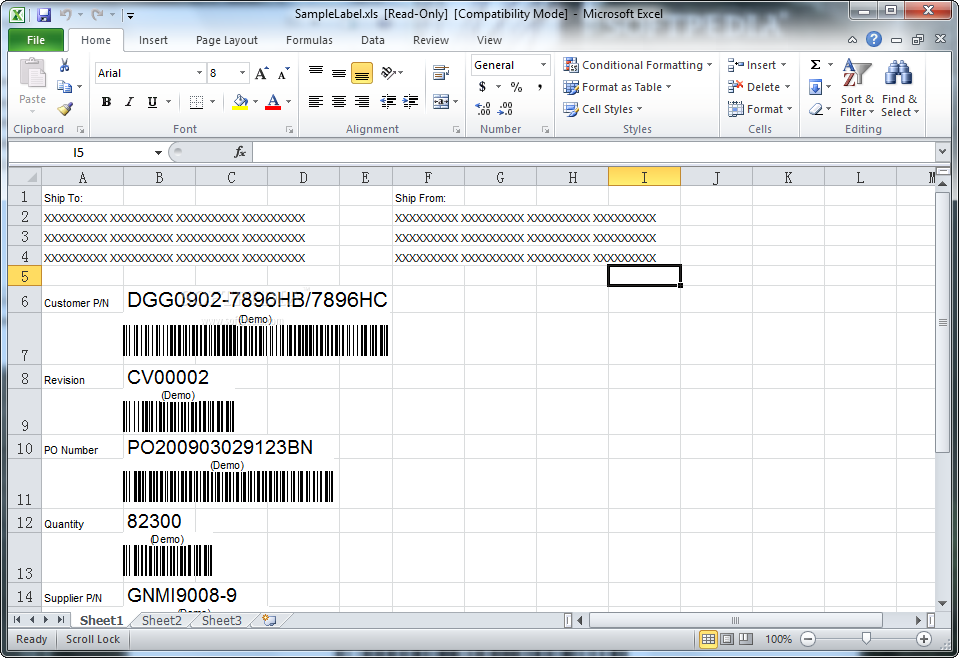Open Font dialog launcher

(289, 130)
